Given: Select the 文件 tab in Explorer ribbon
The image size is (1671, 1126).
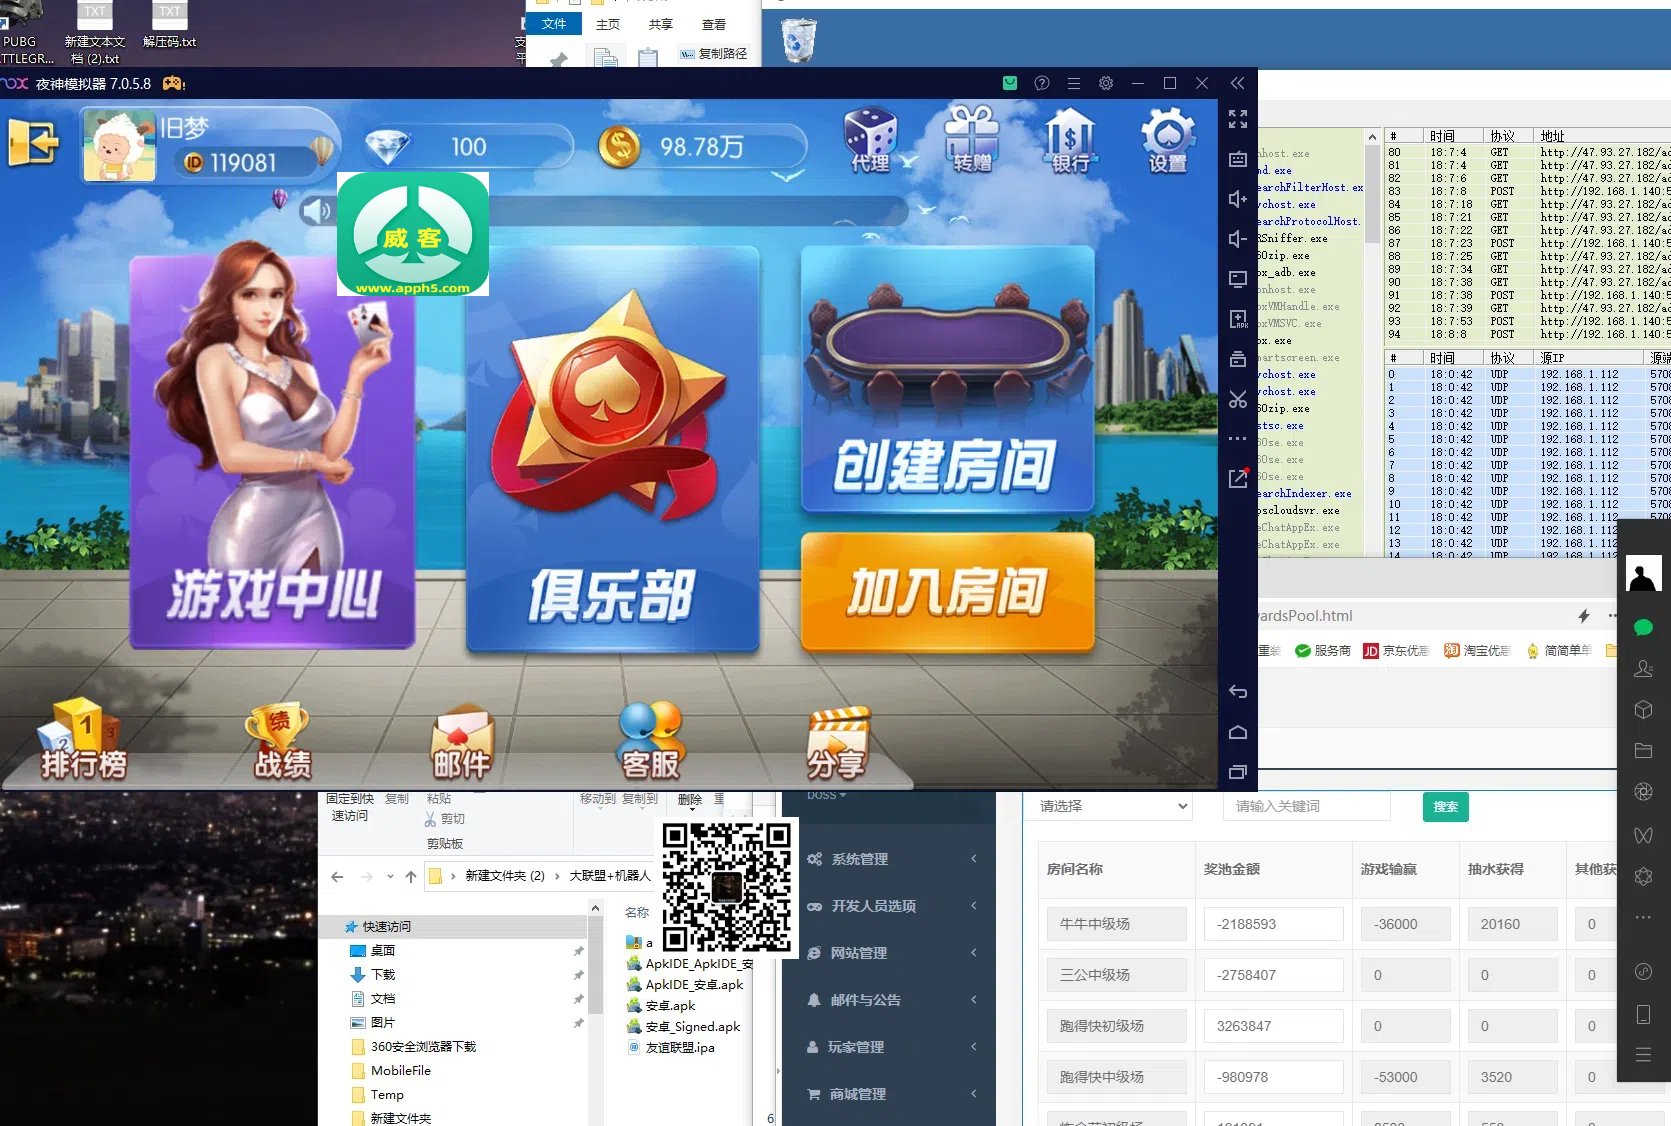Looking at the screenshot, I should 554,24.
